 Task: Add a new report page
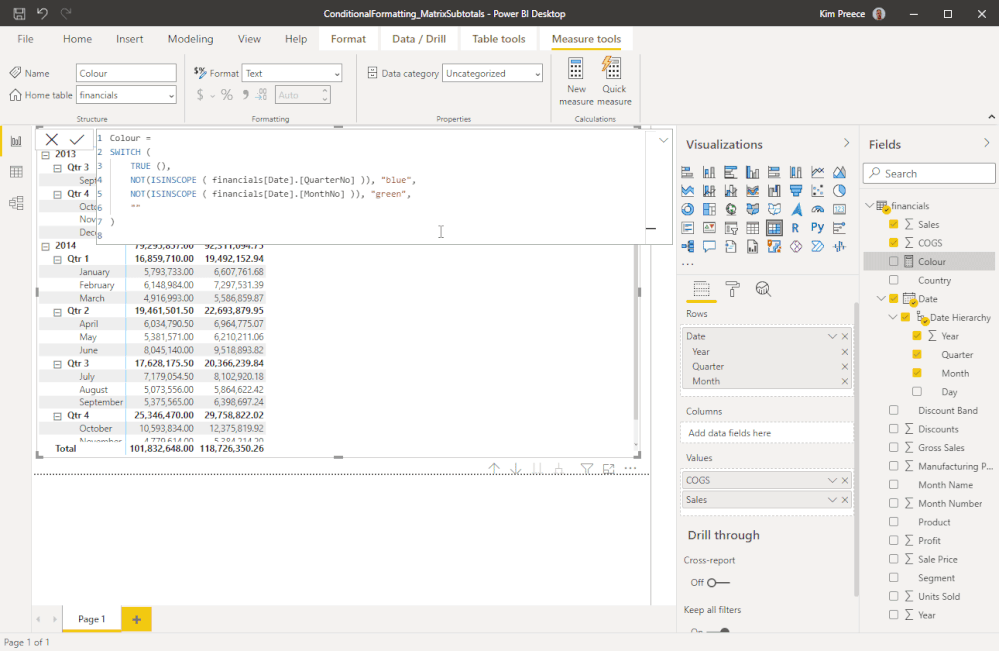(x=136, y=619)
